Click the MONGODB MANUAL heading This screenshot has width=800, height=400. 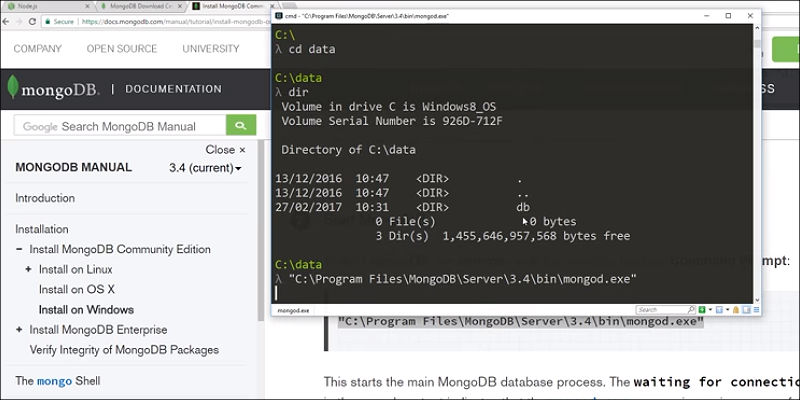tap(73, 167)
